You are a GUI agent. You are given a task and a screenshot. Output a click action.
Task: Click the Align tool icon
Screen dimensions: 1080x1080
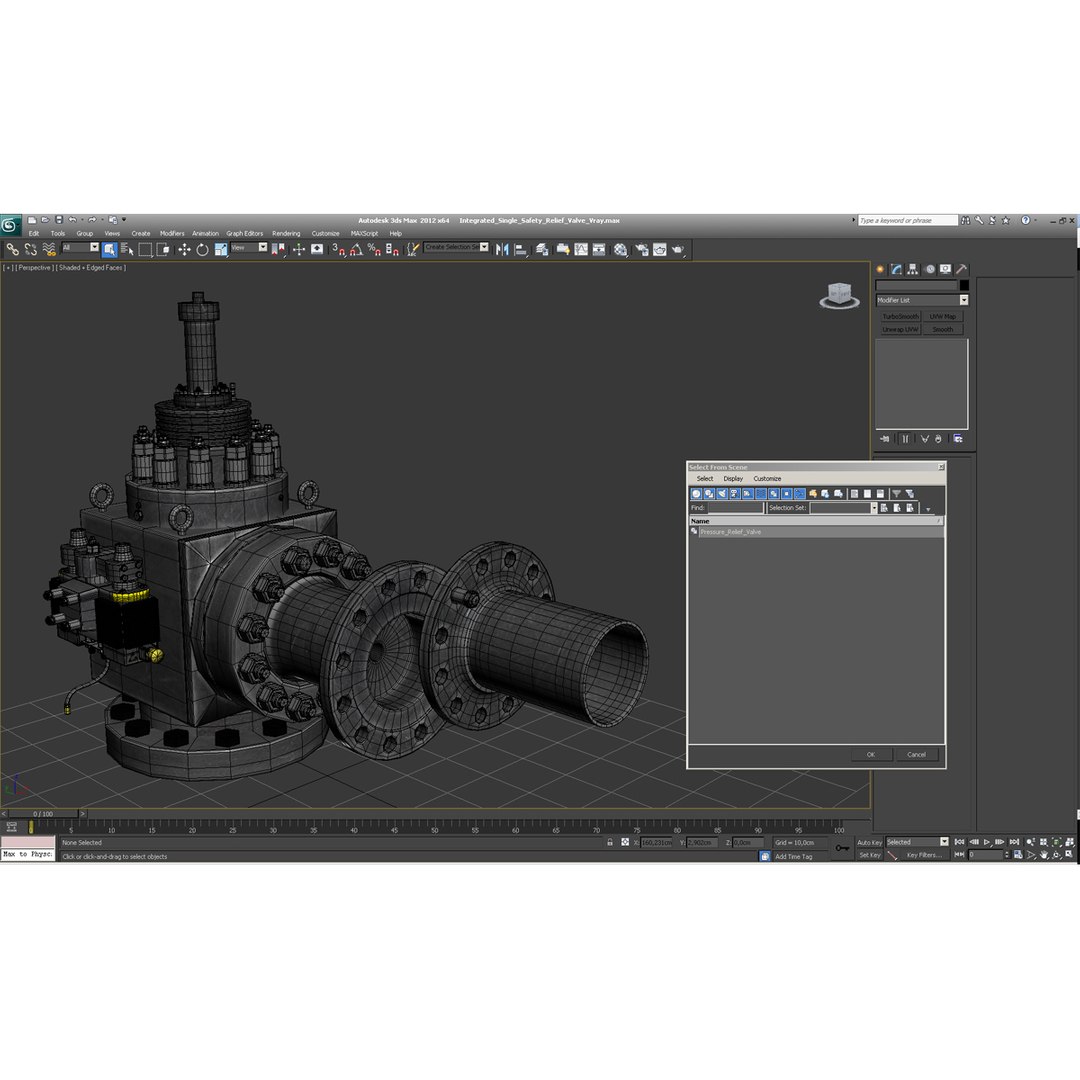coord(521,249)
